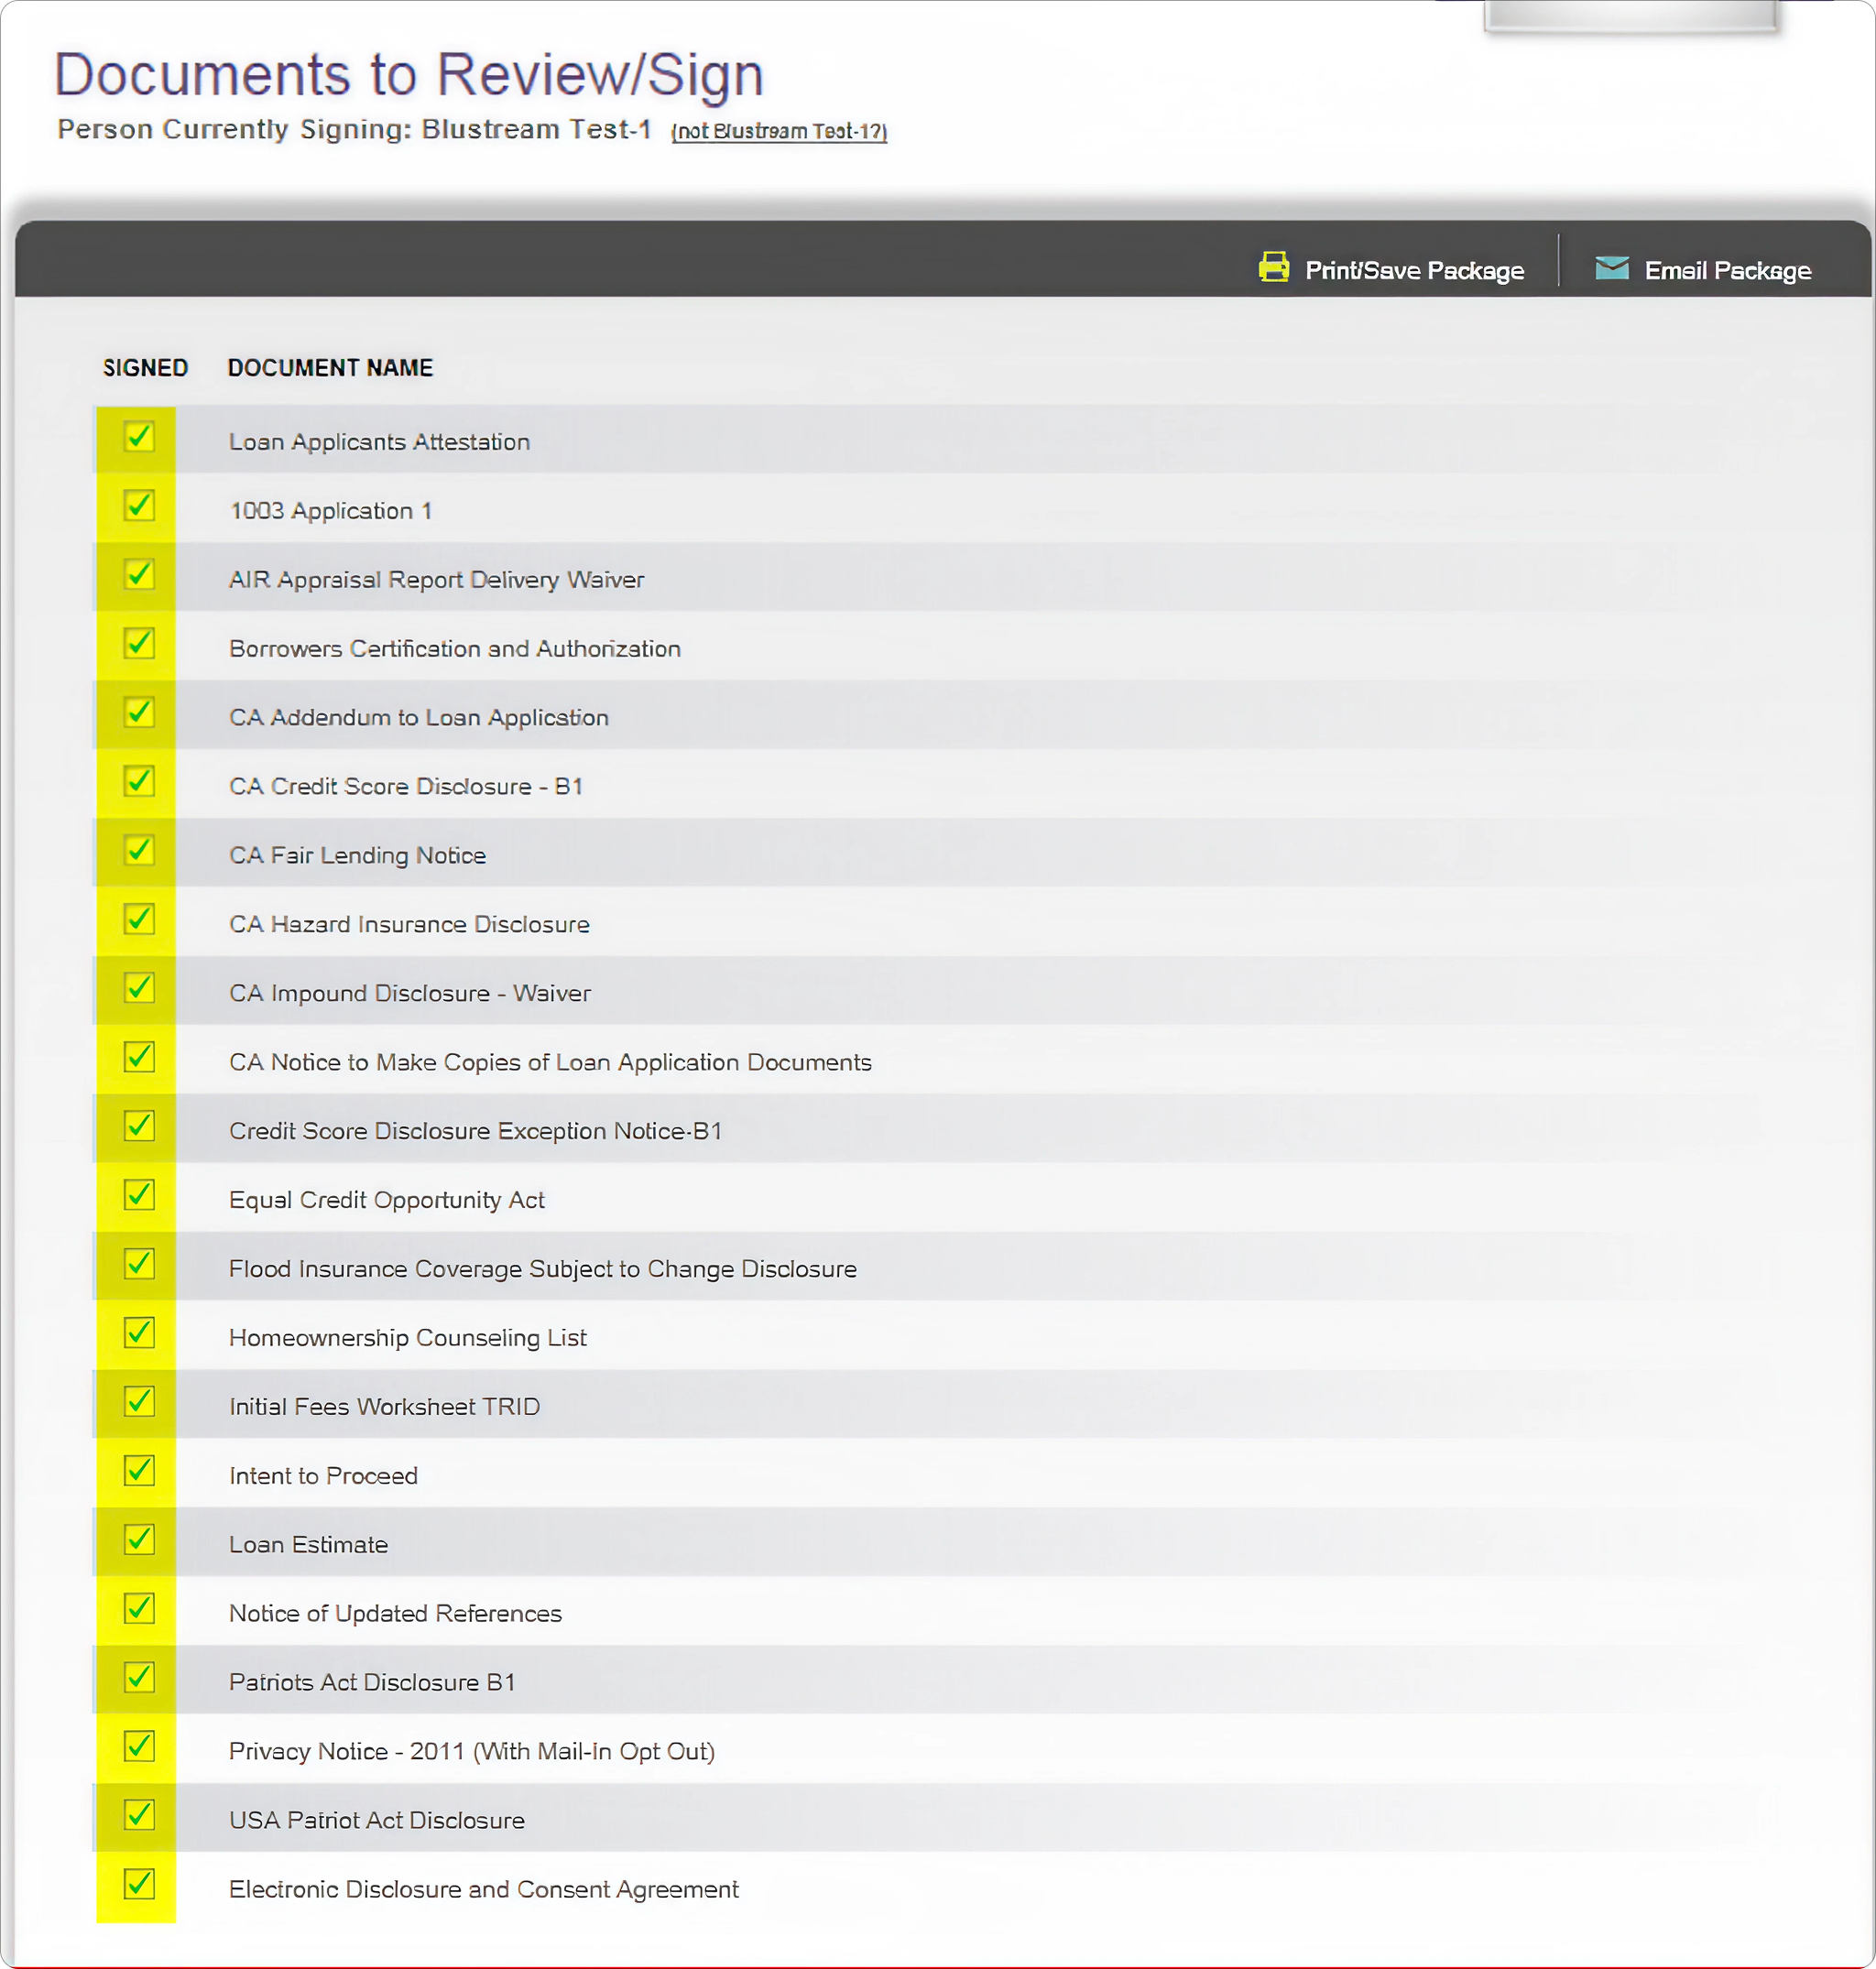Click the envelope Email Package icon
This screenshot has height=1969, width=1876.
pyautogui.click(x=1611, y=267)
